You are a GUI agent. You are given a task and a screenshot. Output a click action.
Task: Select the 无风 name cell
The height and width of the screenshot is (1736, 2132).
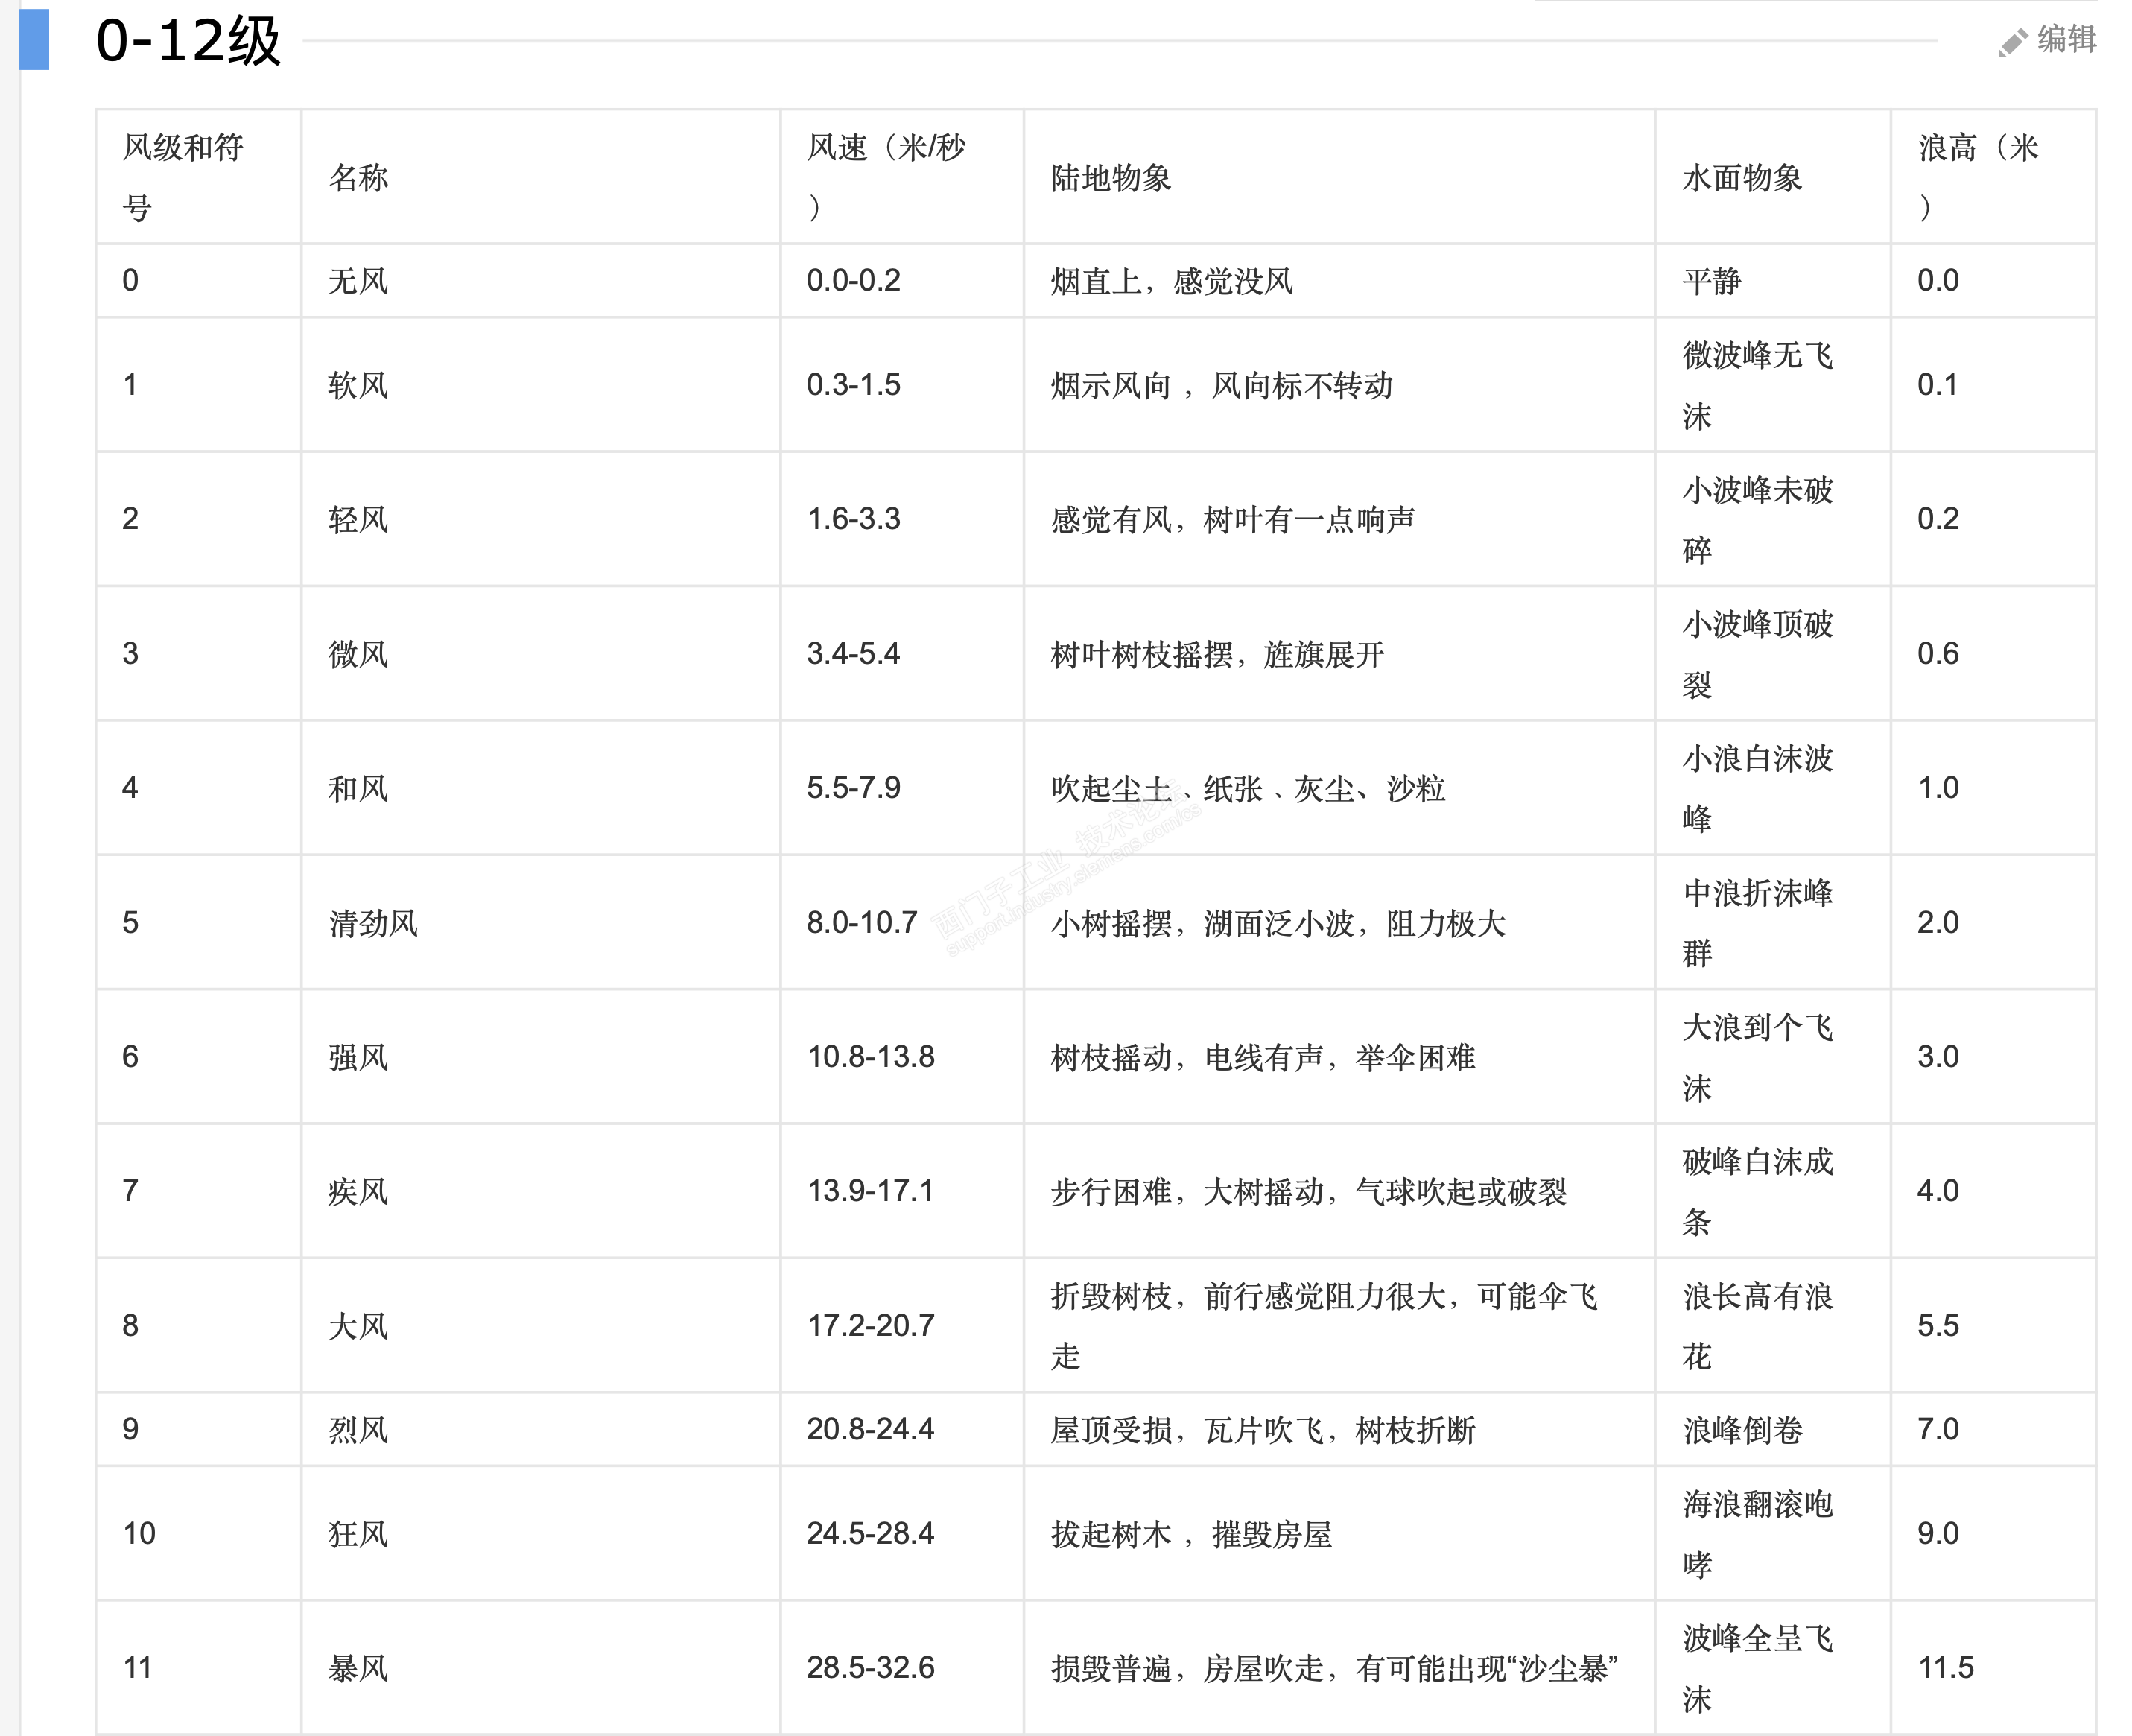(x=358, y=281)
